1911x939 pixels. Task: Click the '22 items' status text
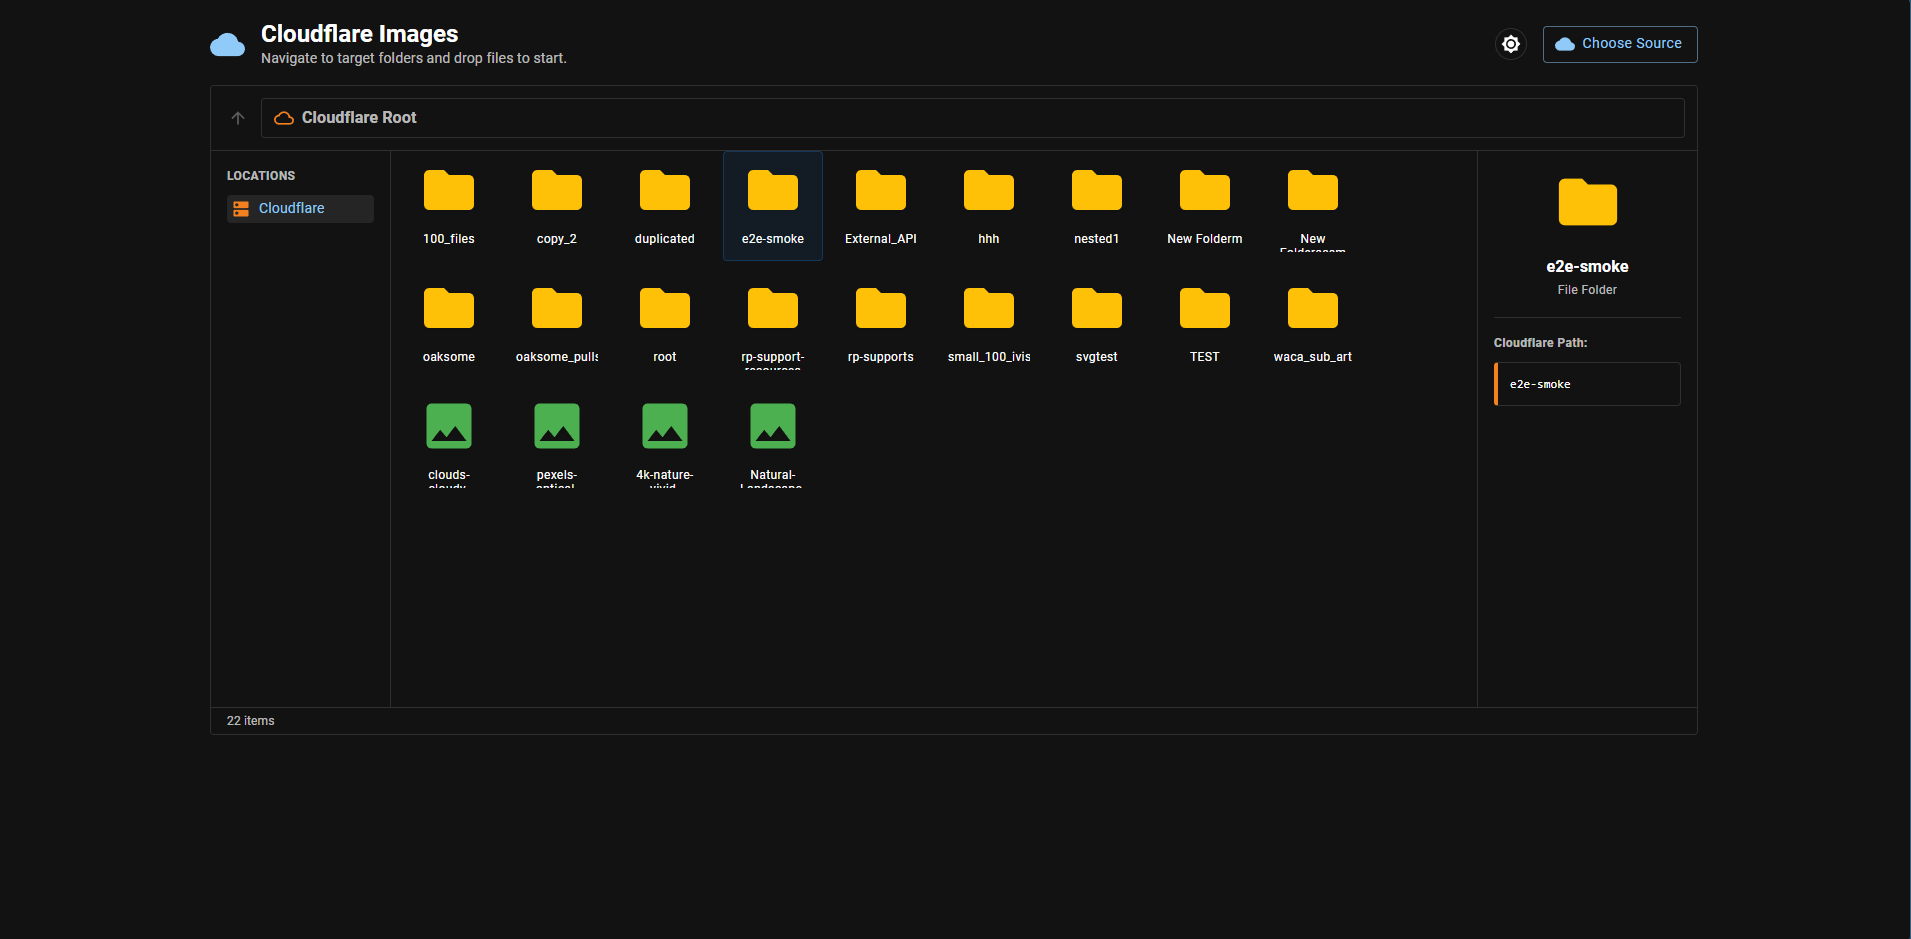click(250, 721)
